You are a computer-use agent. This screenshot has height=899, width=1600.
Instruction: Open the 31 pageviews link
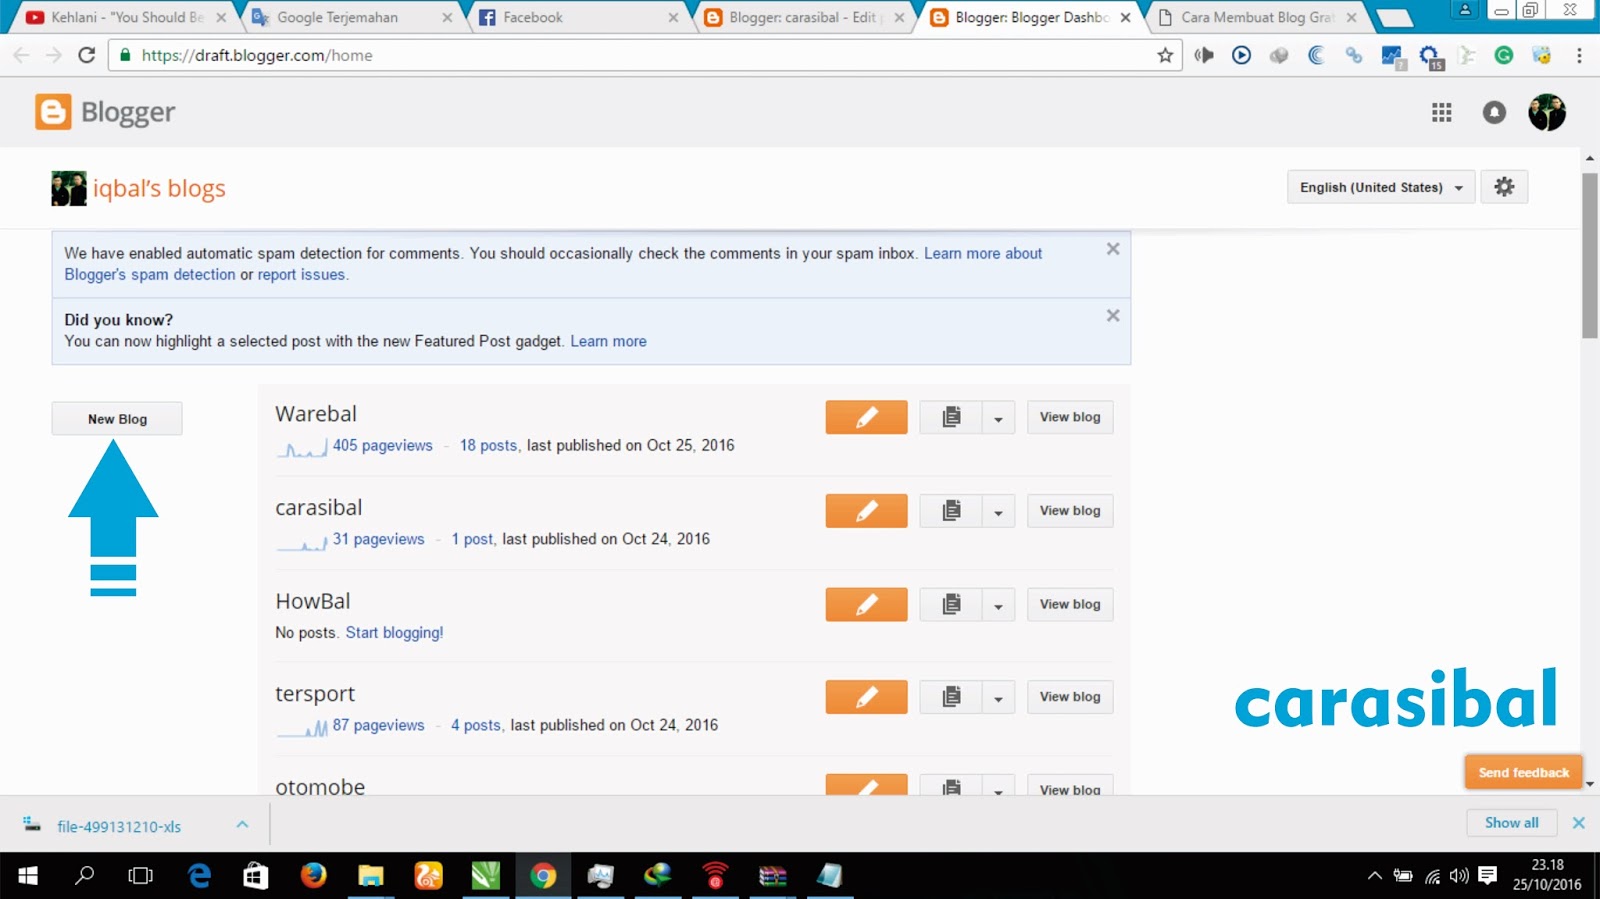(x=379, y=539)
